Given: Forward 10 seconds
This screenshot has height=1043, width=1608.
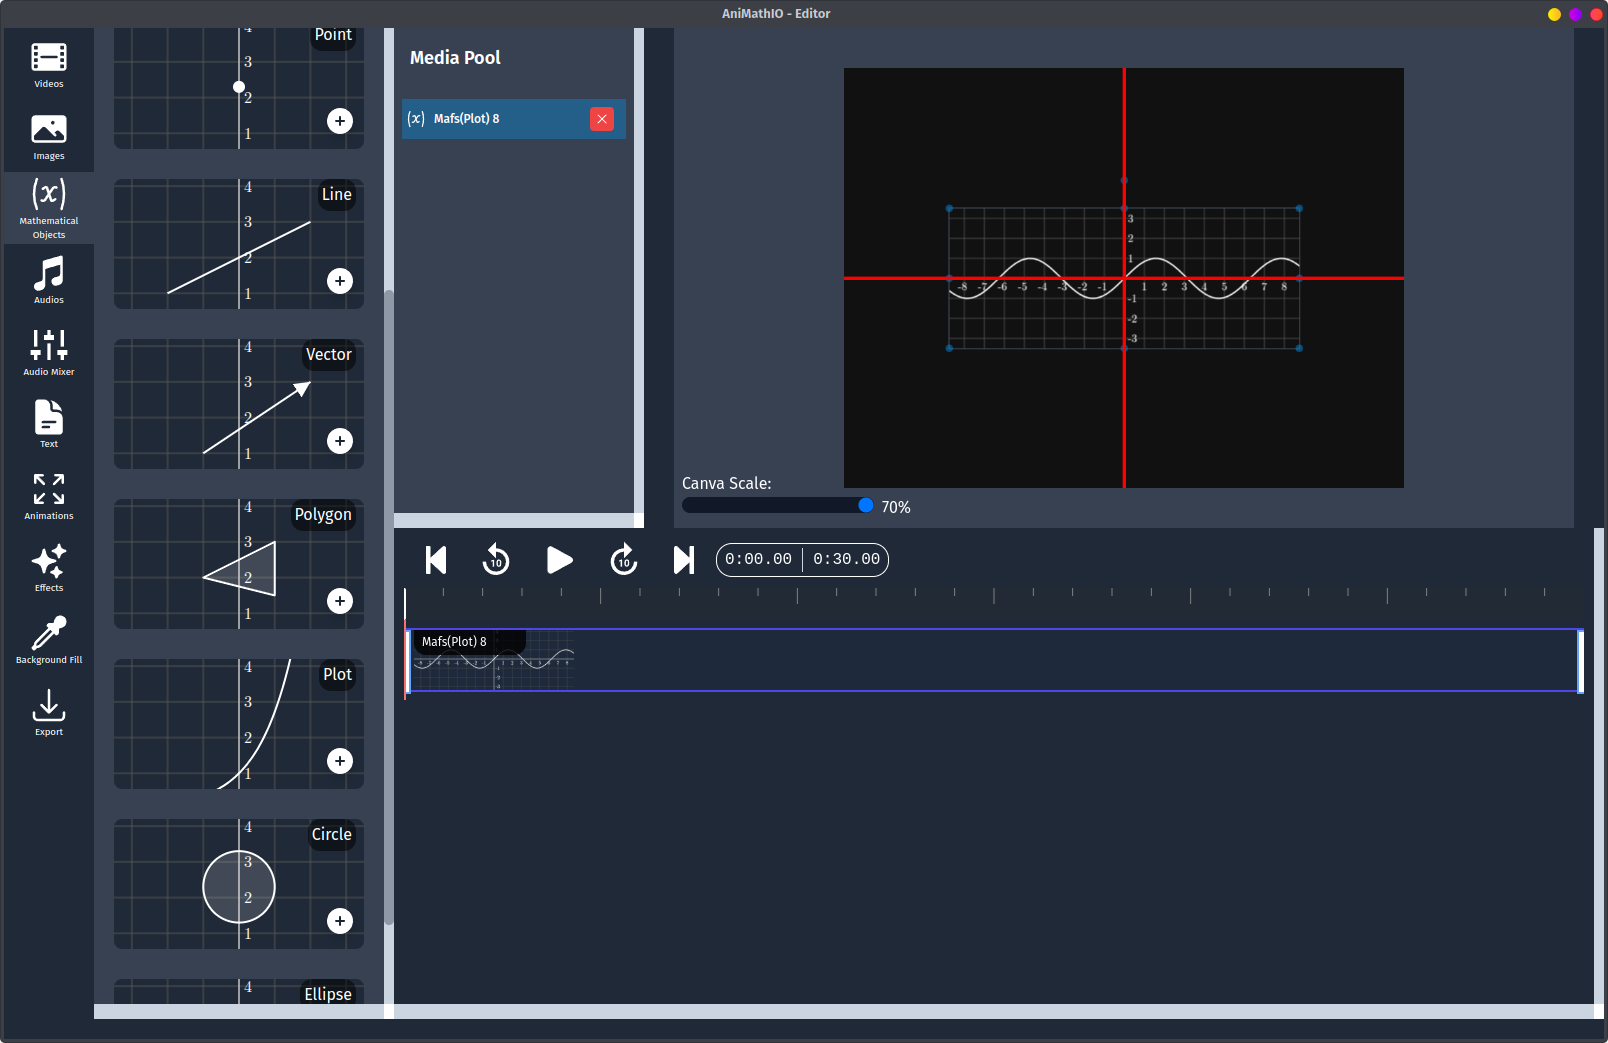Looking at the screenshot, I should (x=624, y=560).
